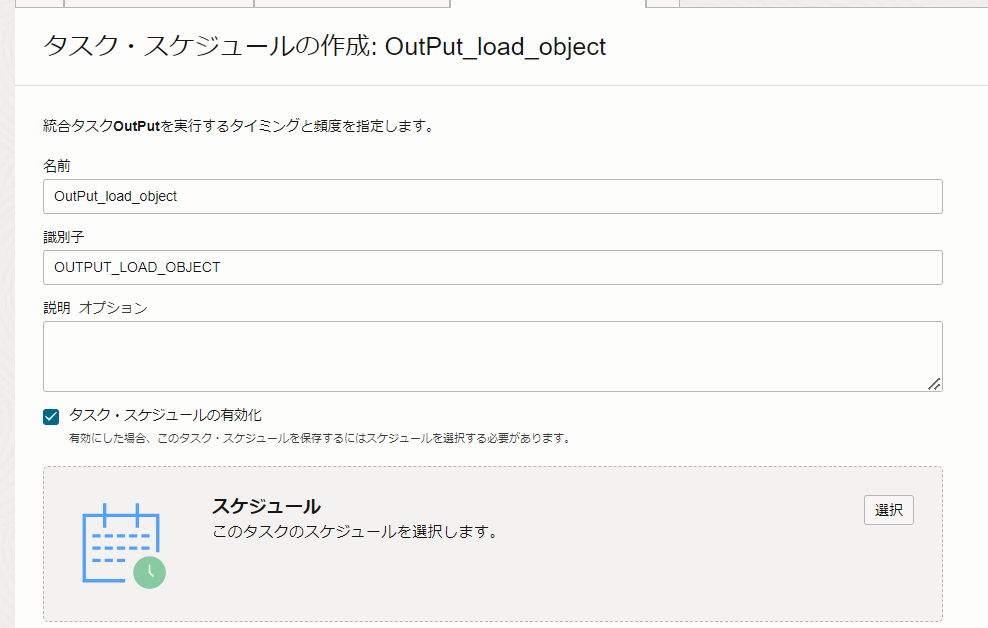Viewport: 988px width, 628px height.
Task: Click inside the empty 説明 textarea
Action: point(493,357)
